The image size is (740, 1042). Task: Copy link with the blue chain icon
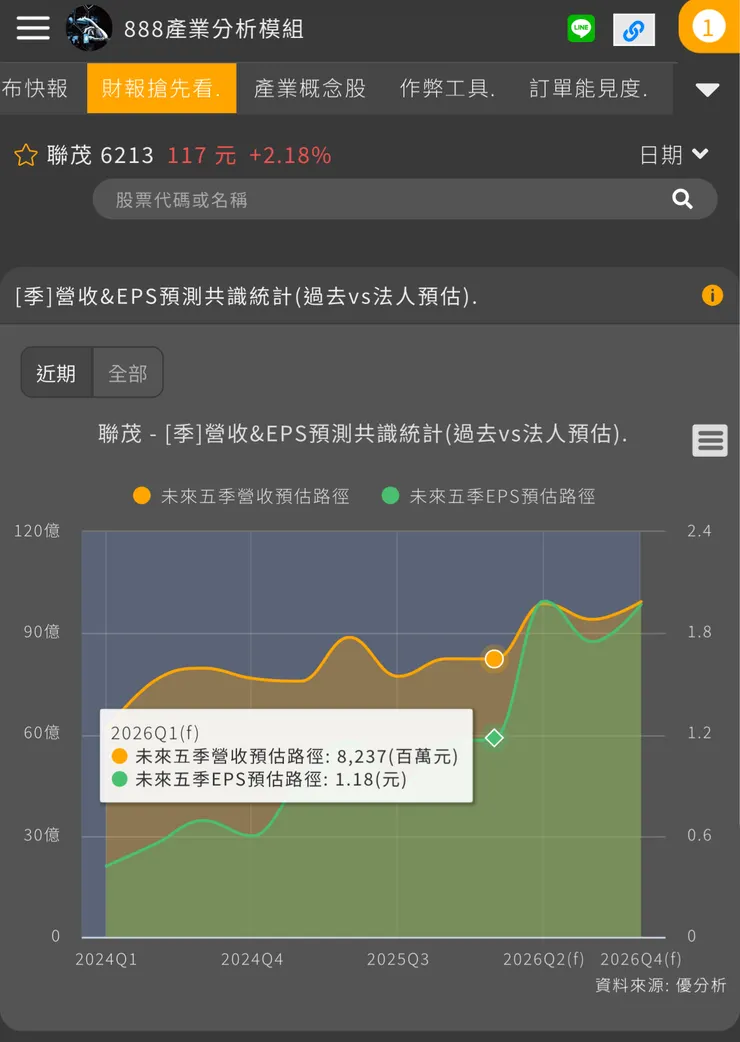(x=634, y=30)
